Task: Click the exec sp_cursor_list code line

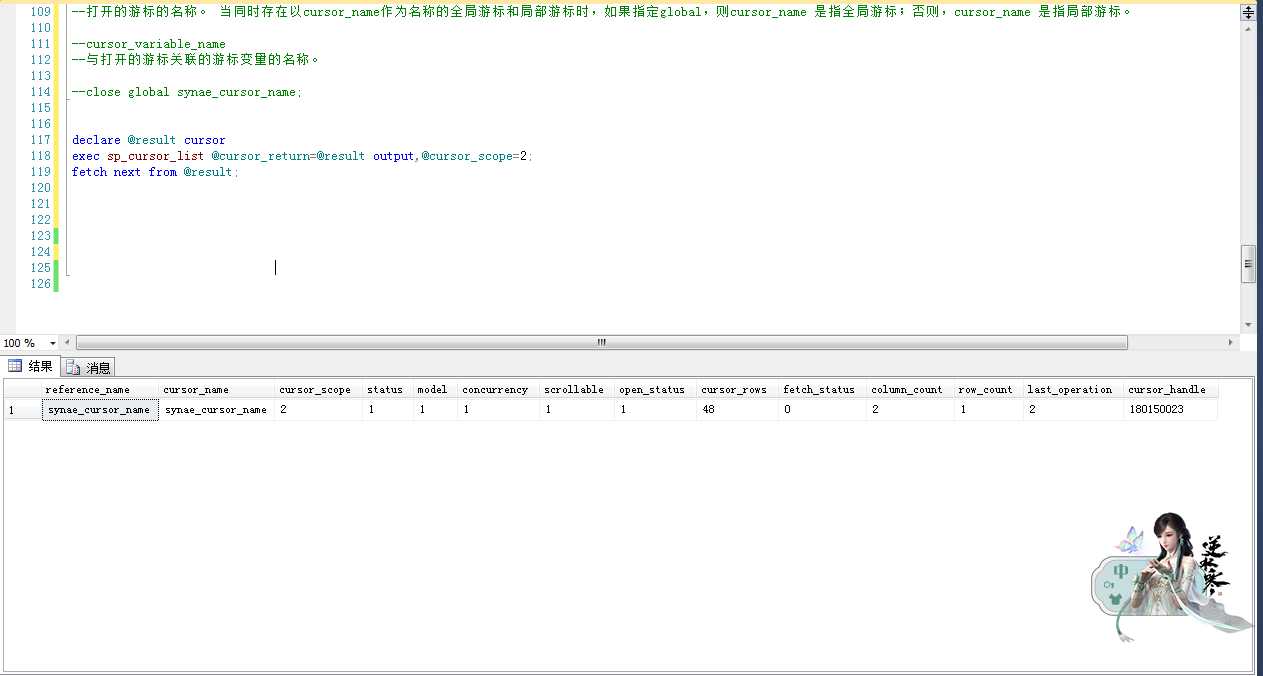Action: (x=302, y=156)
